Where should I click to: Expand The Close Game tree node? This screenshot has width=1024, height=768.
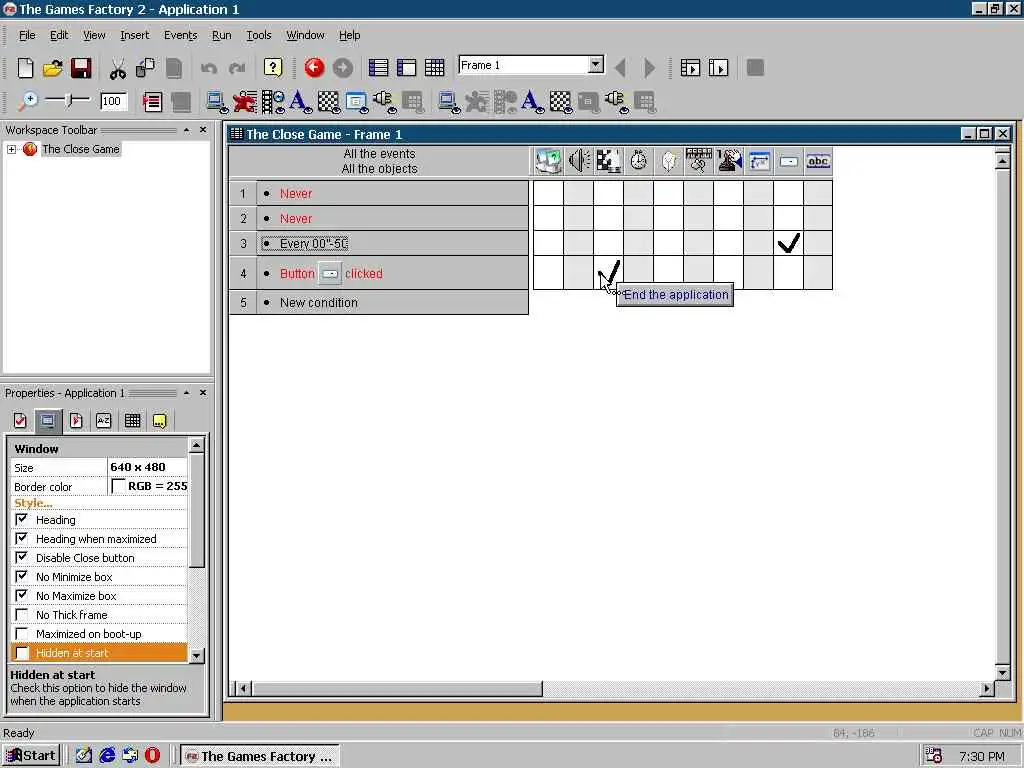coord(11,150)
